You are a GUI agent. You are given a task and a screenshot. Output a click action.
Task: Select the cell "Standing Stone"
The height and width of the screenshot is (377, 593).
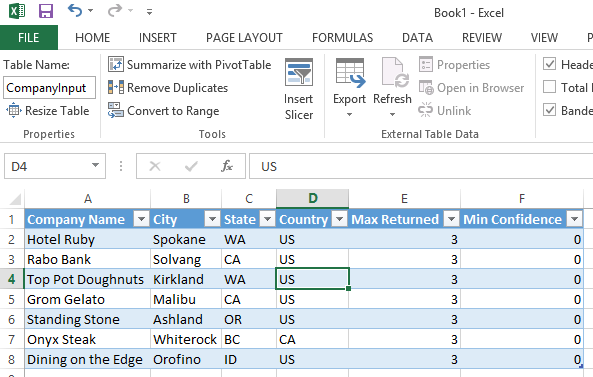click(x=88, y=320)
